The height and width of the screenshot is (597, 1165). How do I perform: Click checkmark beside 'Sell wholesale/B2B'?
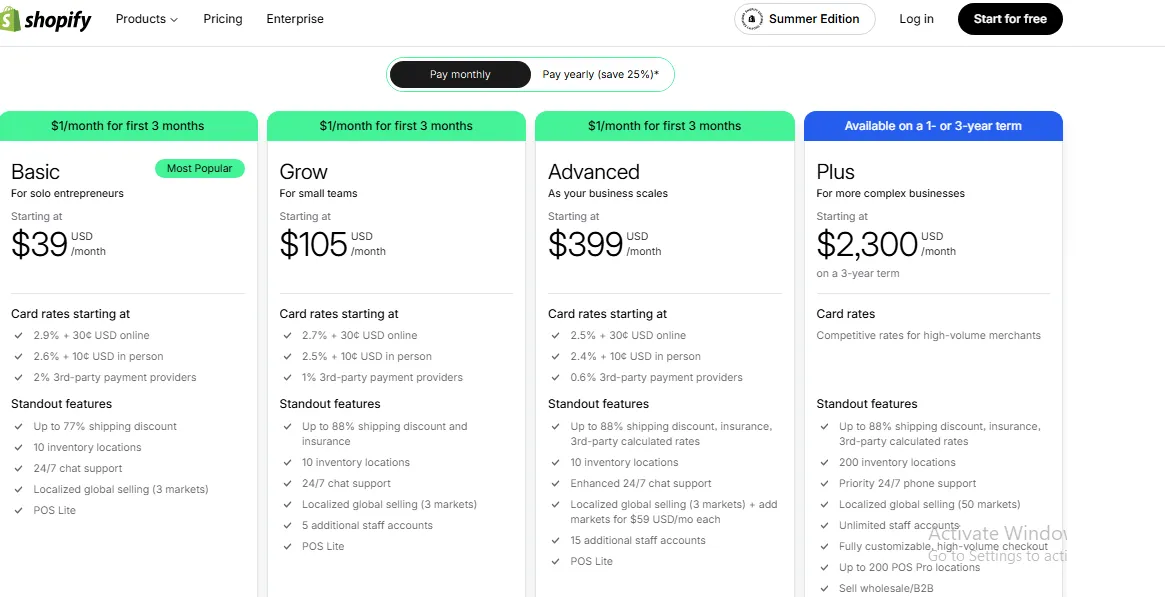coord(824,588)
